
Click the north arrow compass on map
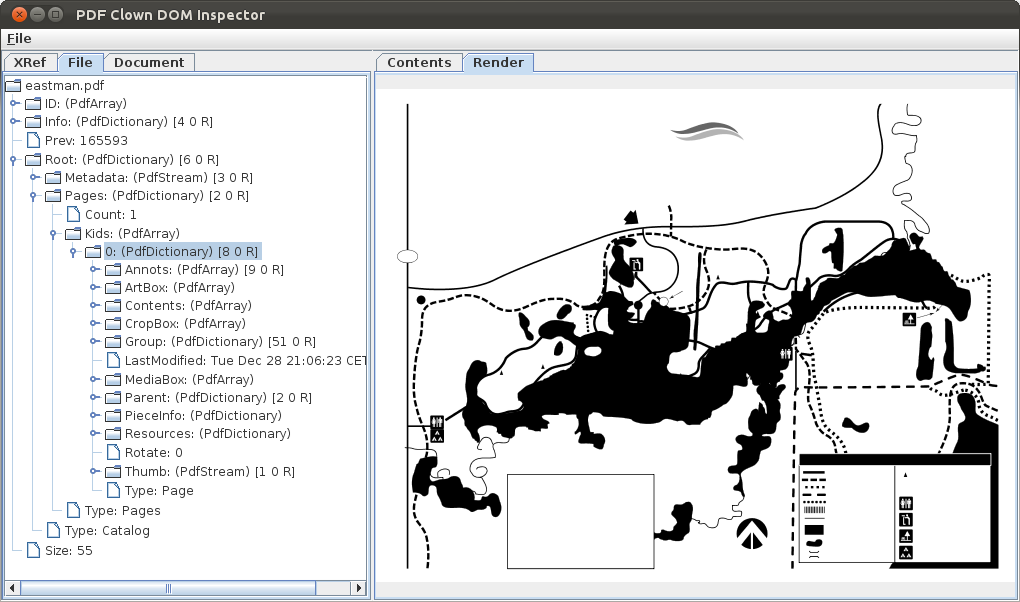[x=752, y=533]
